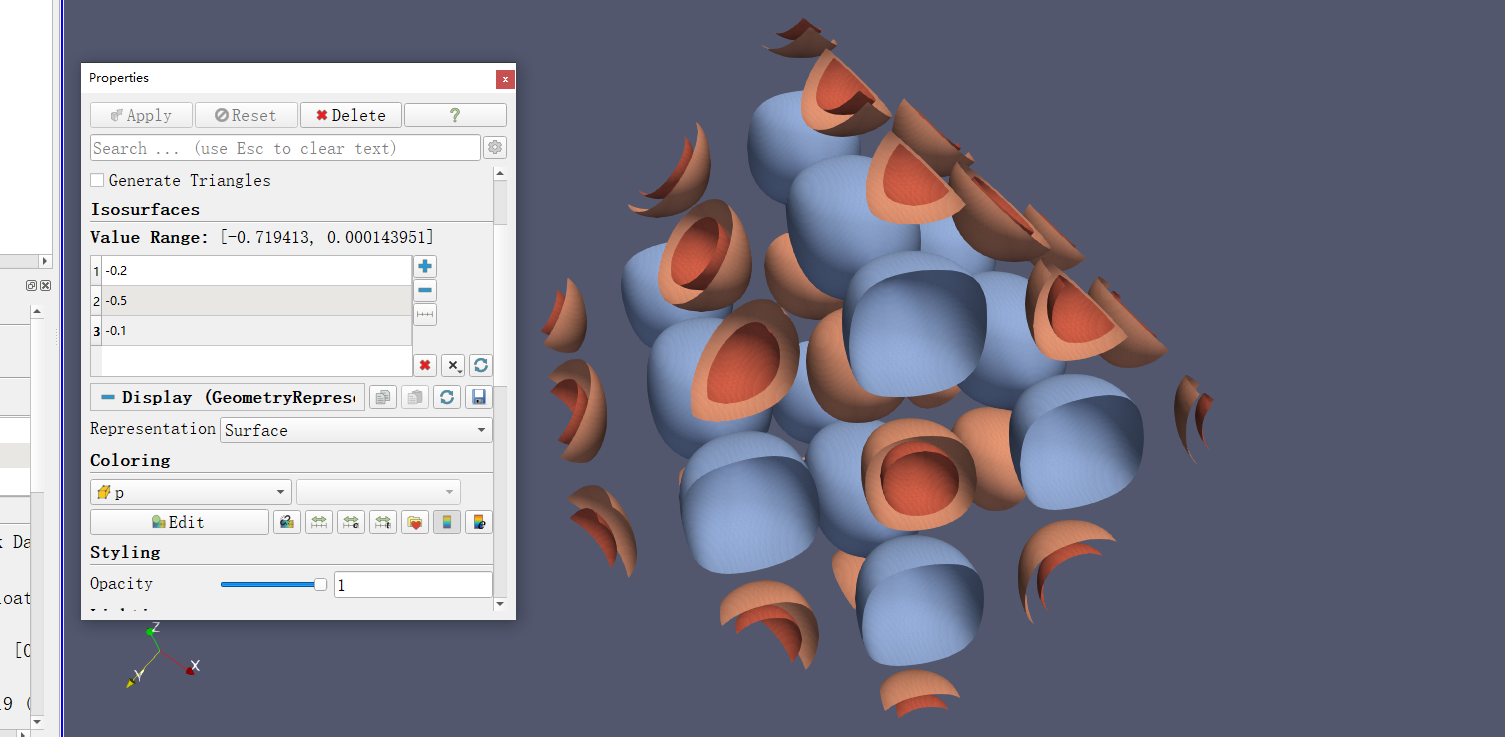Click the Apply button
1505x737 pixels.
pyautogui.click(x=141, y=115)
